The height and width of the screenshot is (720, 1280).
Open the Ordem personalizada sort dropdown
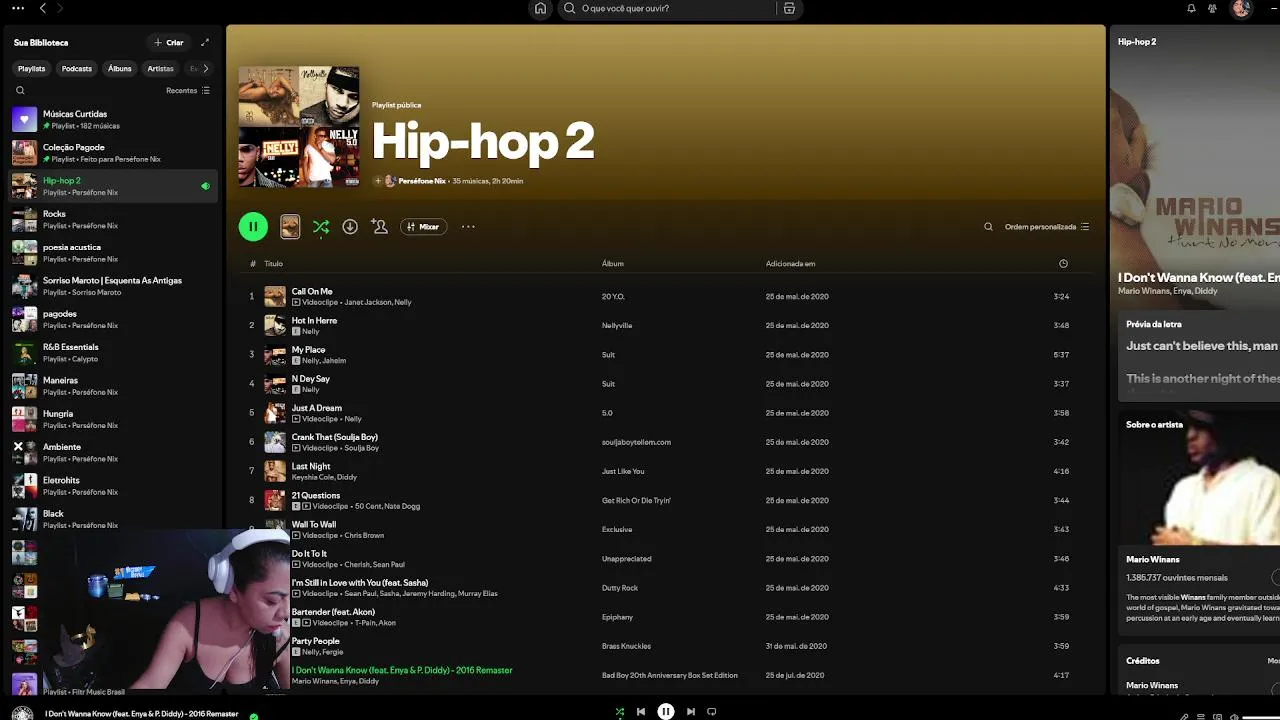click(1047, 227)
